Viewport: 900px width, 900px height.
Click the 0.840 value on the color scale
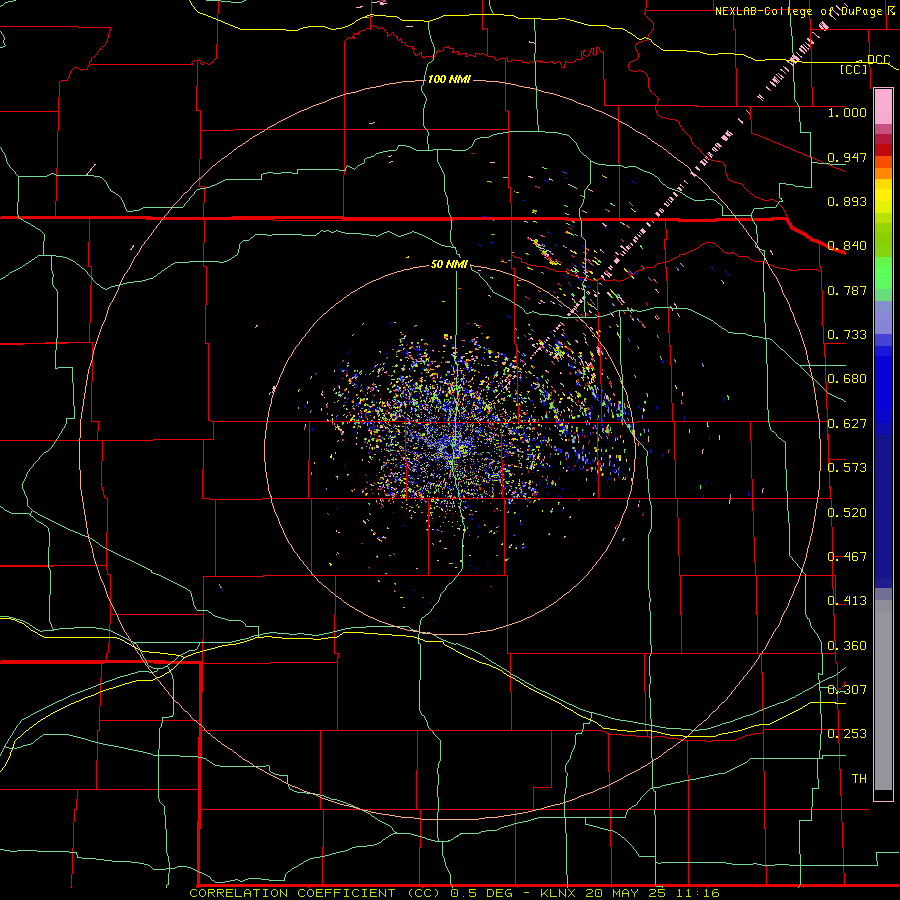[x=847, y=246]
